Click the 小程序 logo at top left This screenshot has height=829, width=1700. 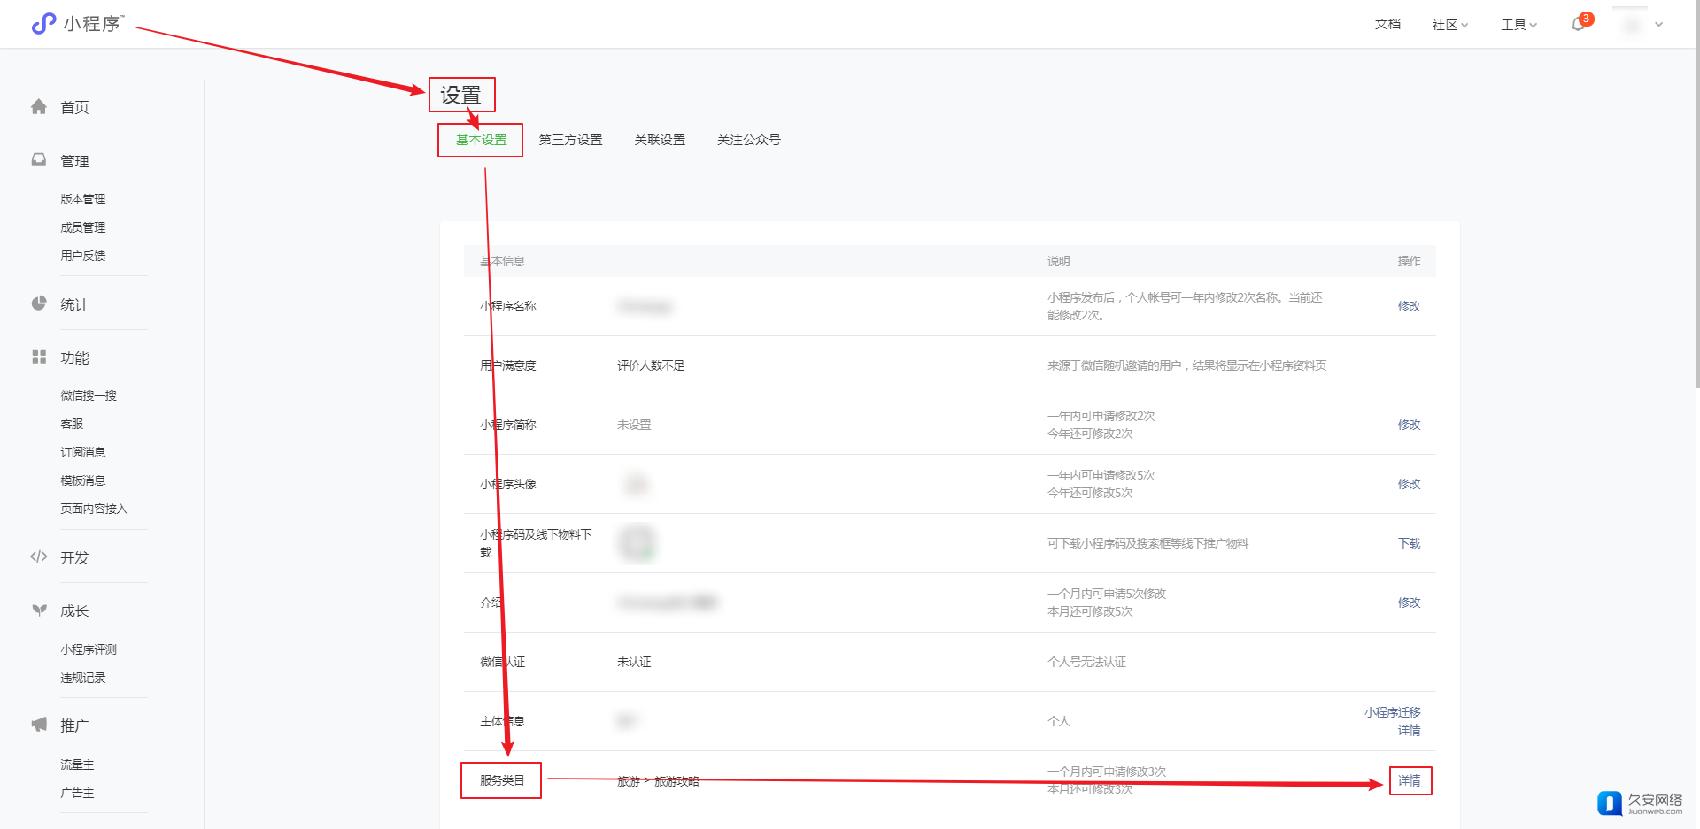(77, 23)
